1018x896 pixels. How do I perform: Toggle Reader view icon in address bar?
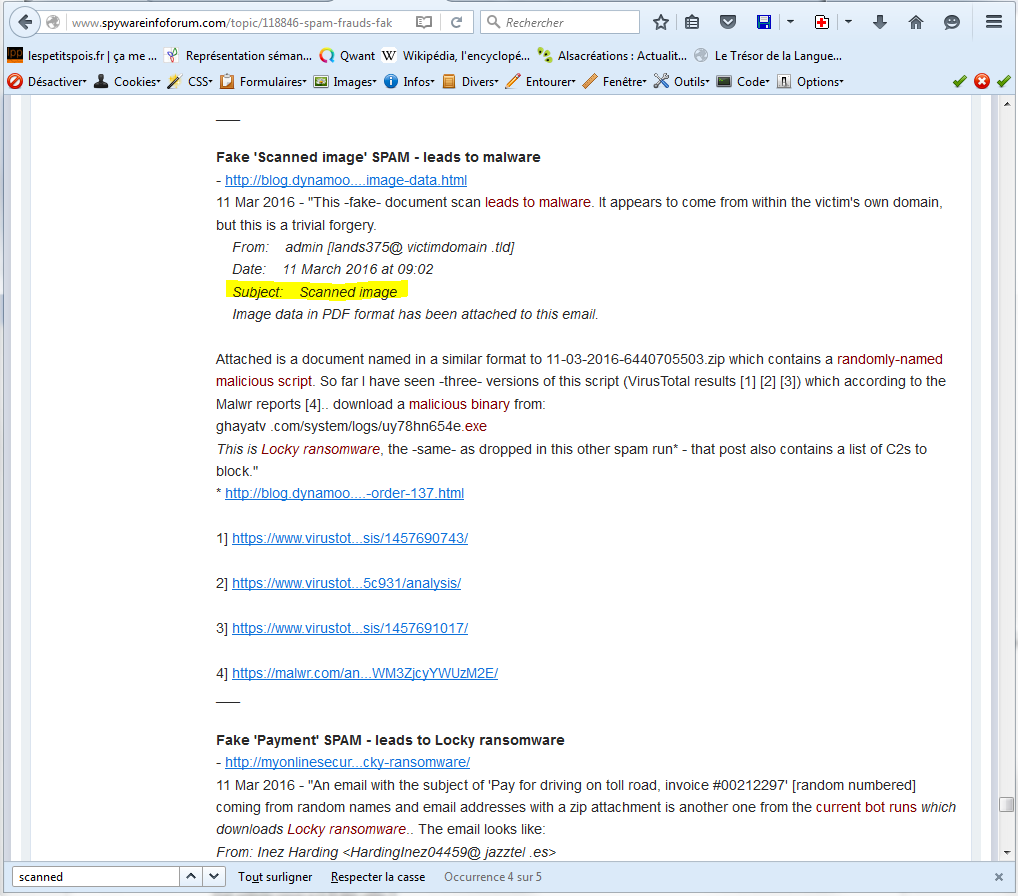point(424,22)
